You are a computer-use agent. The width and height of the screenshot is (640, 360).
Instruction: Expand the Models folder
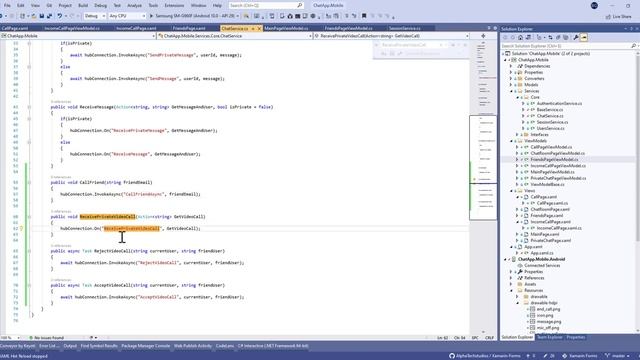[511, 85]
